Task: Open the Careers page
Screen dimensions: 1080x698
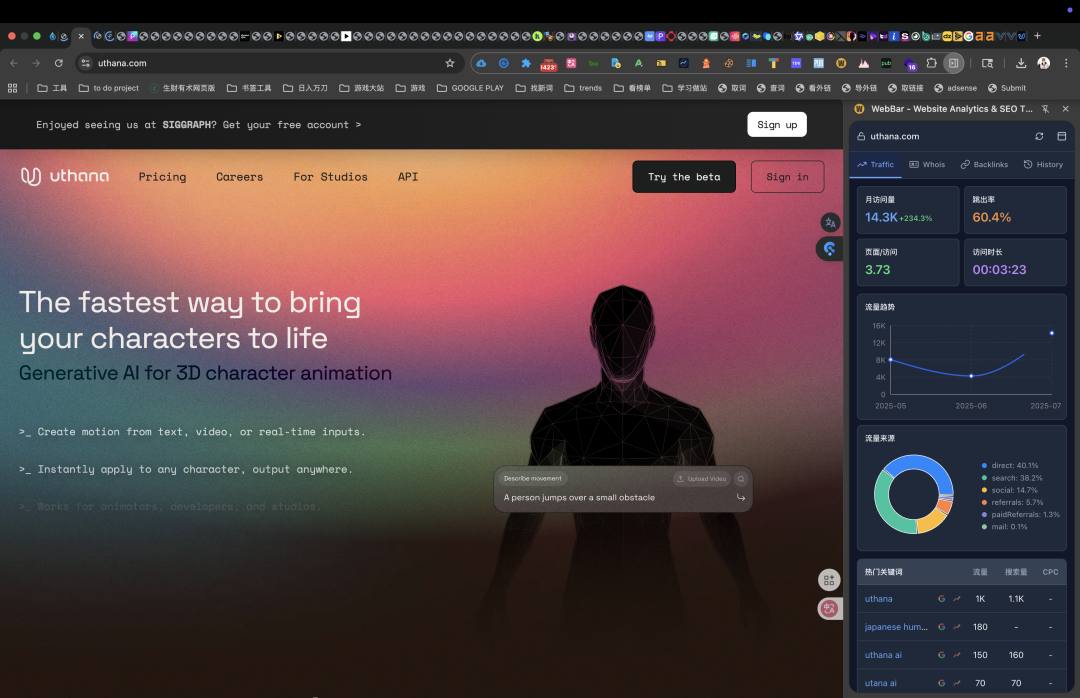Action: (240, 177)
